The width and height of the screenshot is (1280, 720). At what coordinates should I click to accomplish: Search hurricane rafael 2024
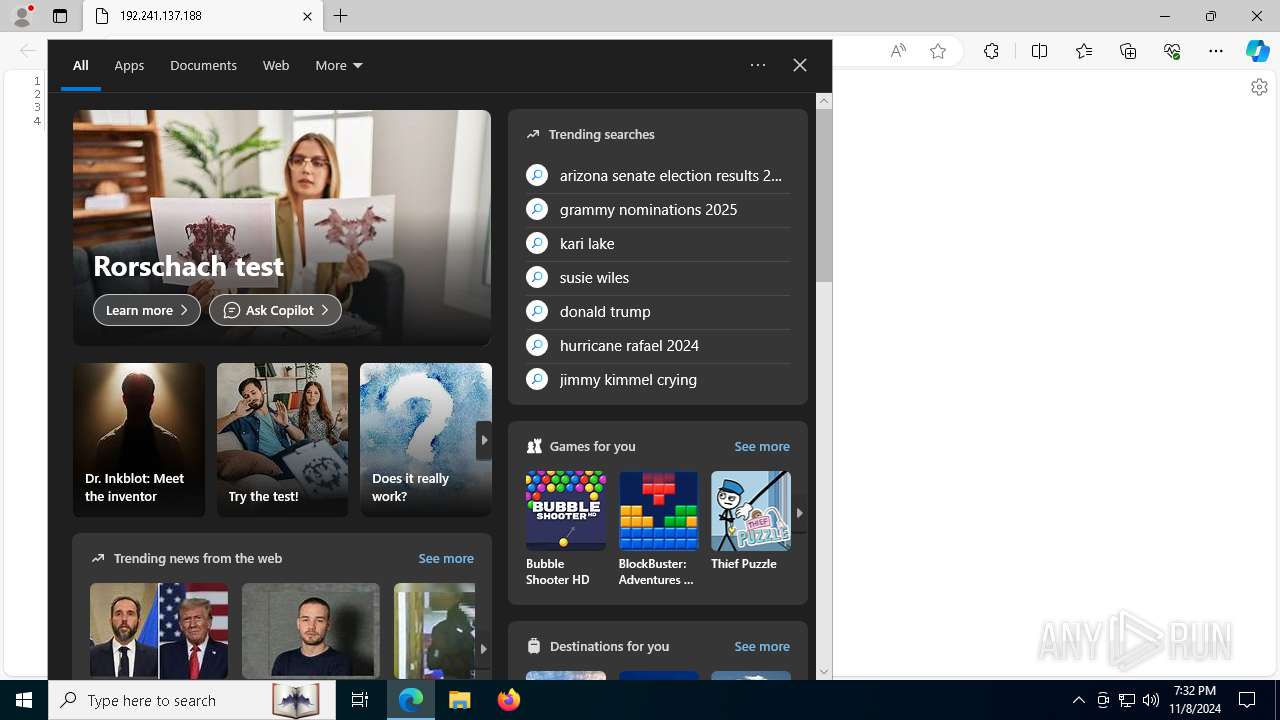tap(658, 345)
